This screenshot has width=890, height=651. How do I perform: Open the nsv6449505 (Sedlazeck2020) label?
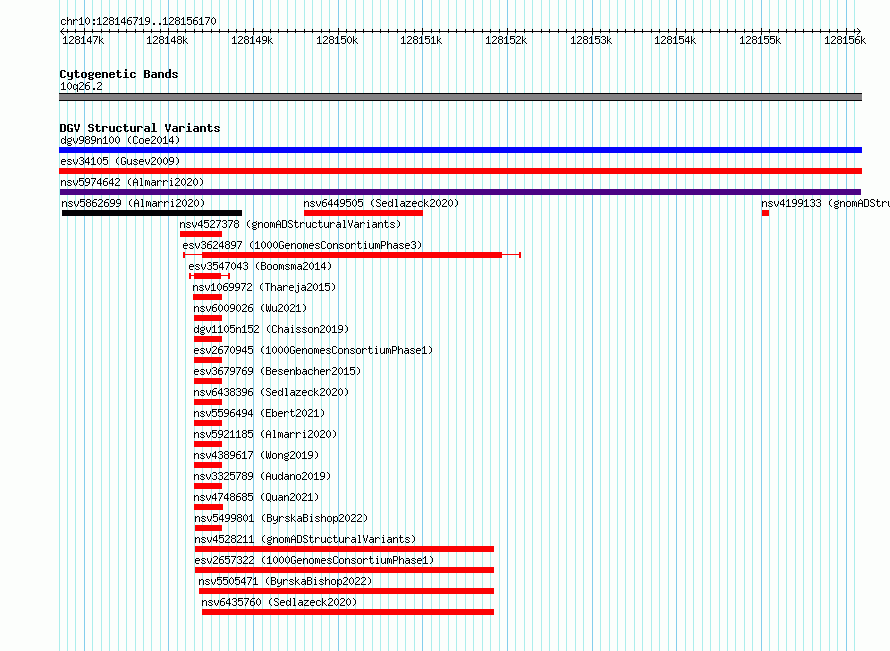pos(381,203)
